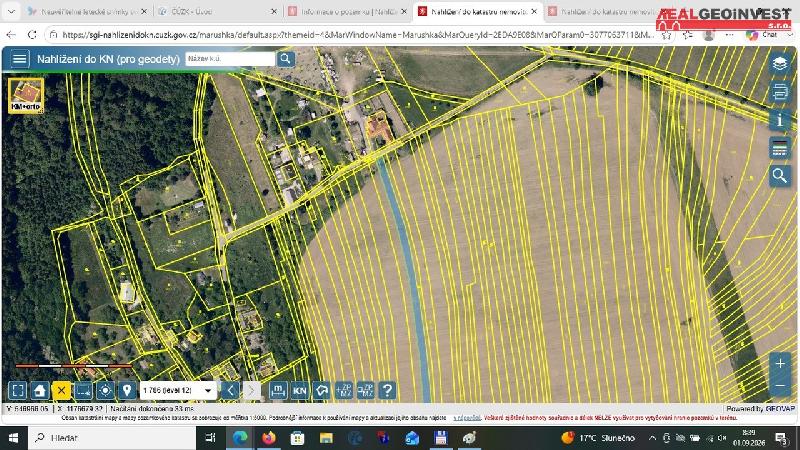The width and height of the screenshot is (800, 450).
Task: Expand the scale 1:786 level dropdown
Action: (178, 391)
